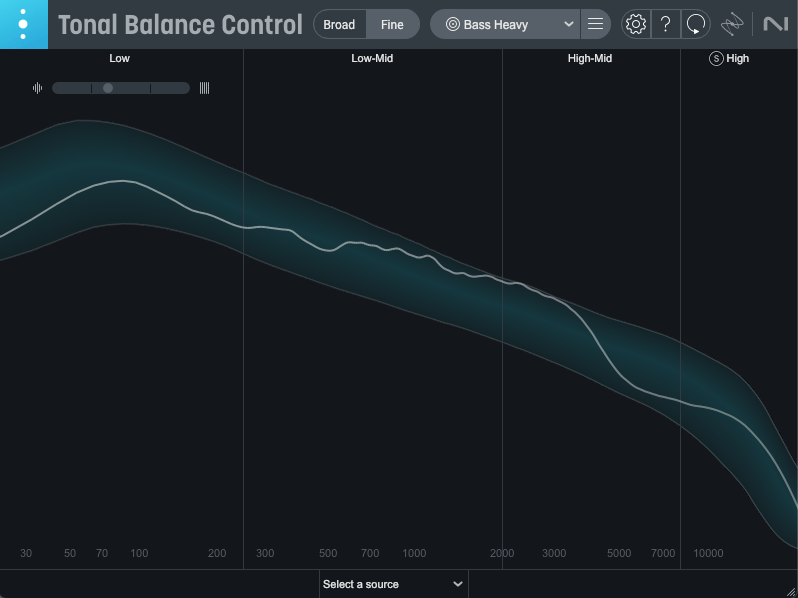Select the Low-Mid frequency band label
The width and height of the screenshot is (798, 598).
pos(372,58)
